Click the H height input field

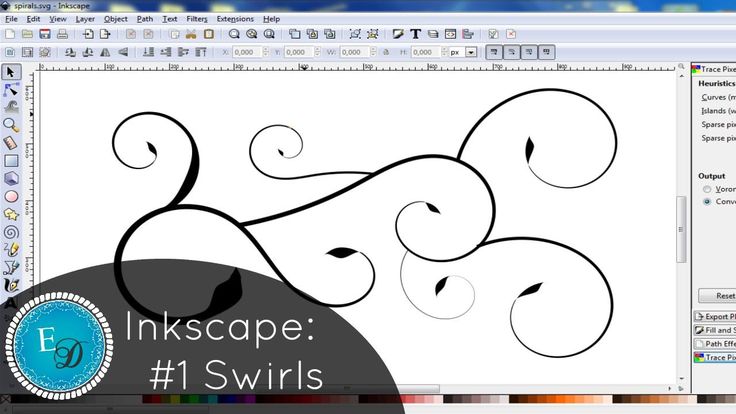point(425,52)
